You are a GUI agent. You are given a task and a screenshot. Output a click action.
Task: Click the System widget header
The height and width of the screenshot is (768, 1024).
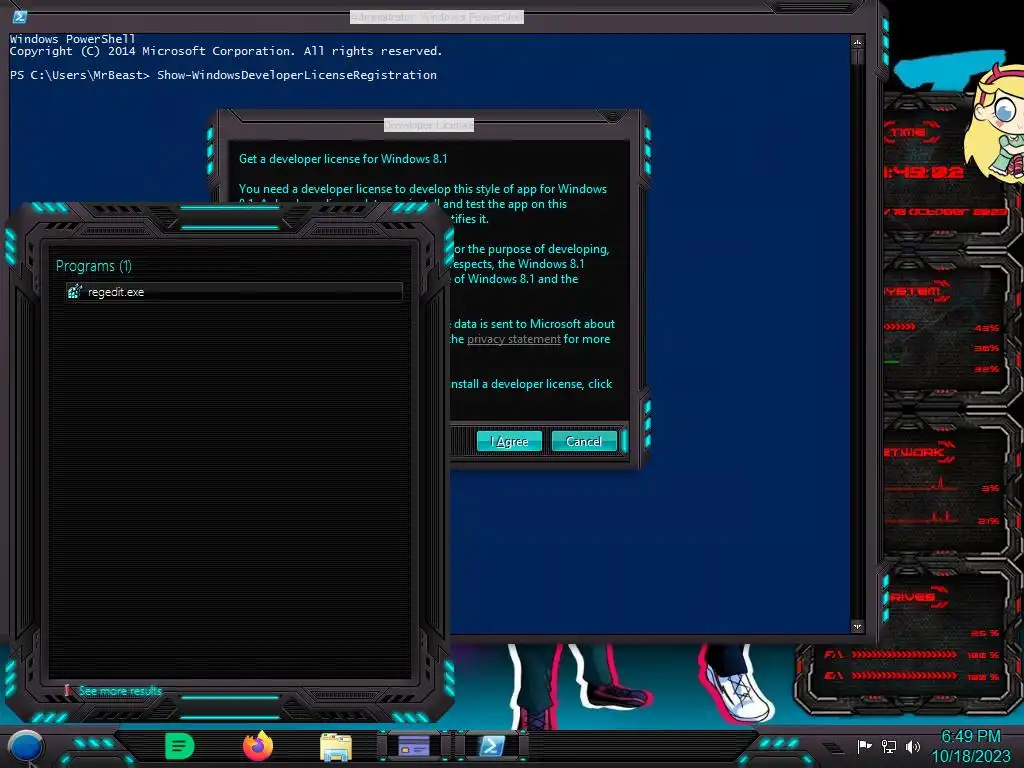[916, 291]
